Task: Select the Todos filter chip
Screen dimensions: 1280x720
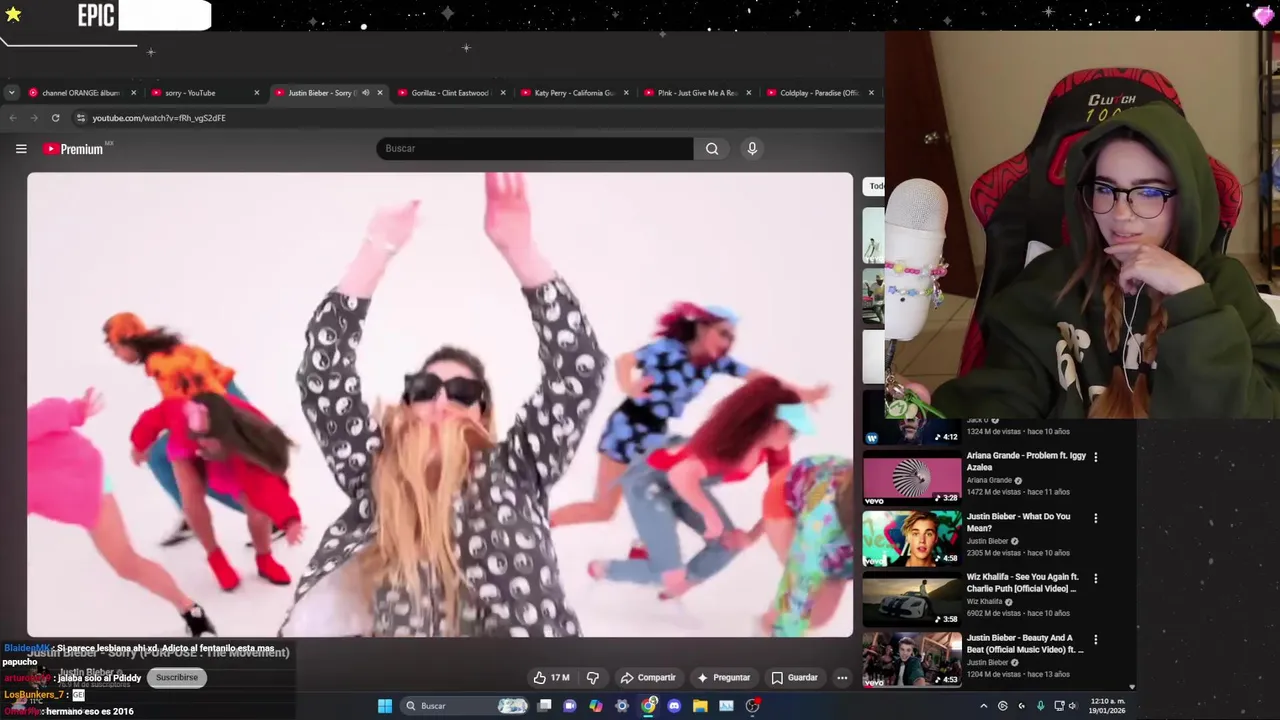Action: click(x=874, y=186)
